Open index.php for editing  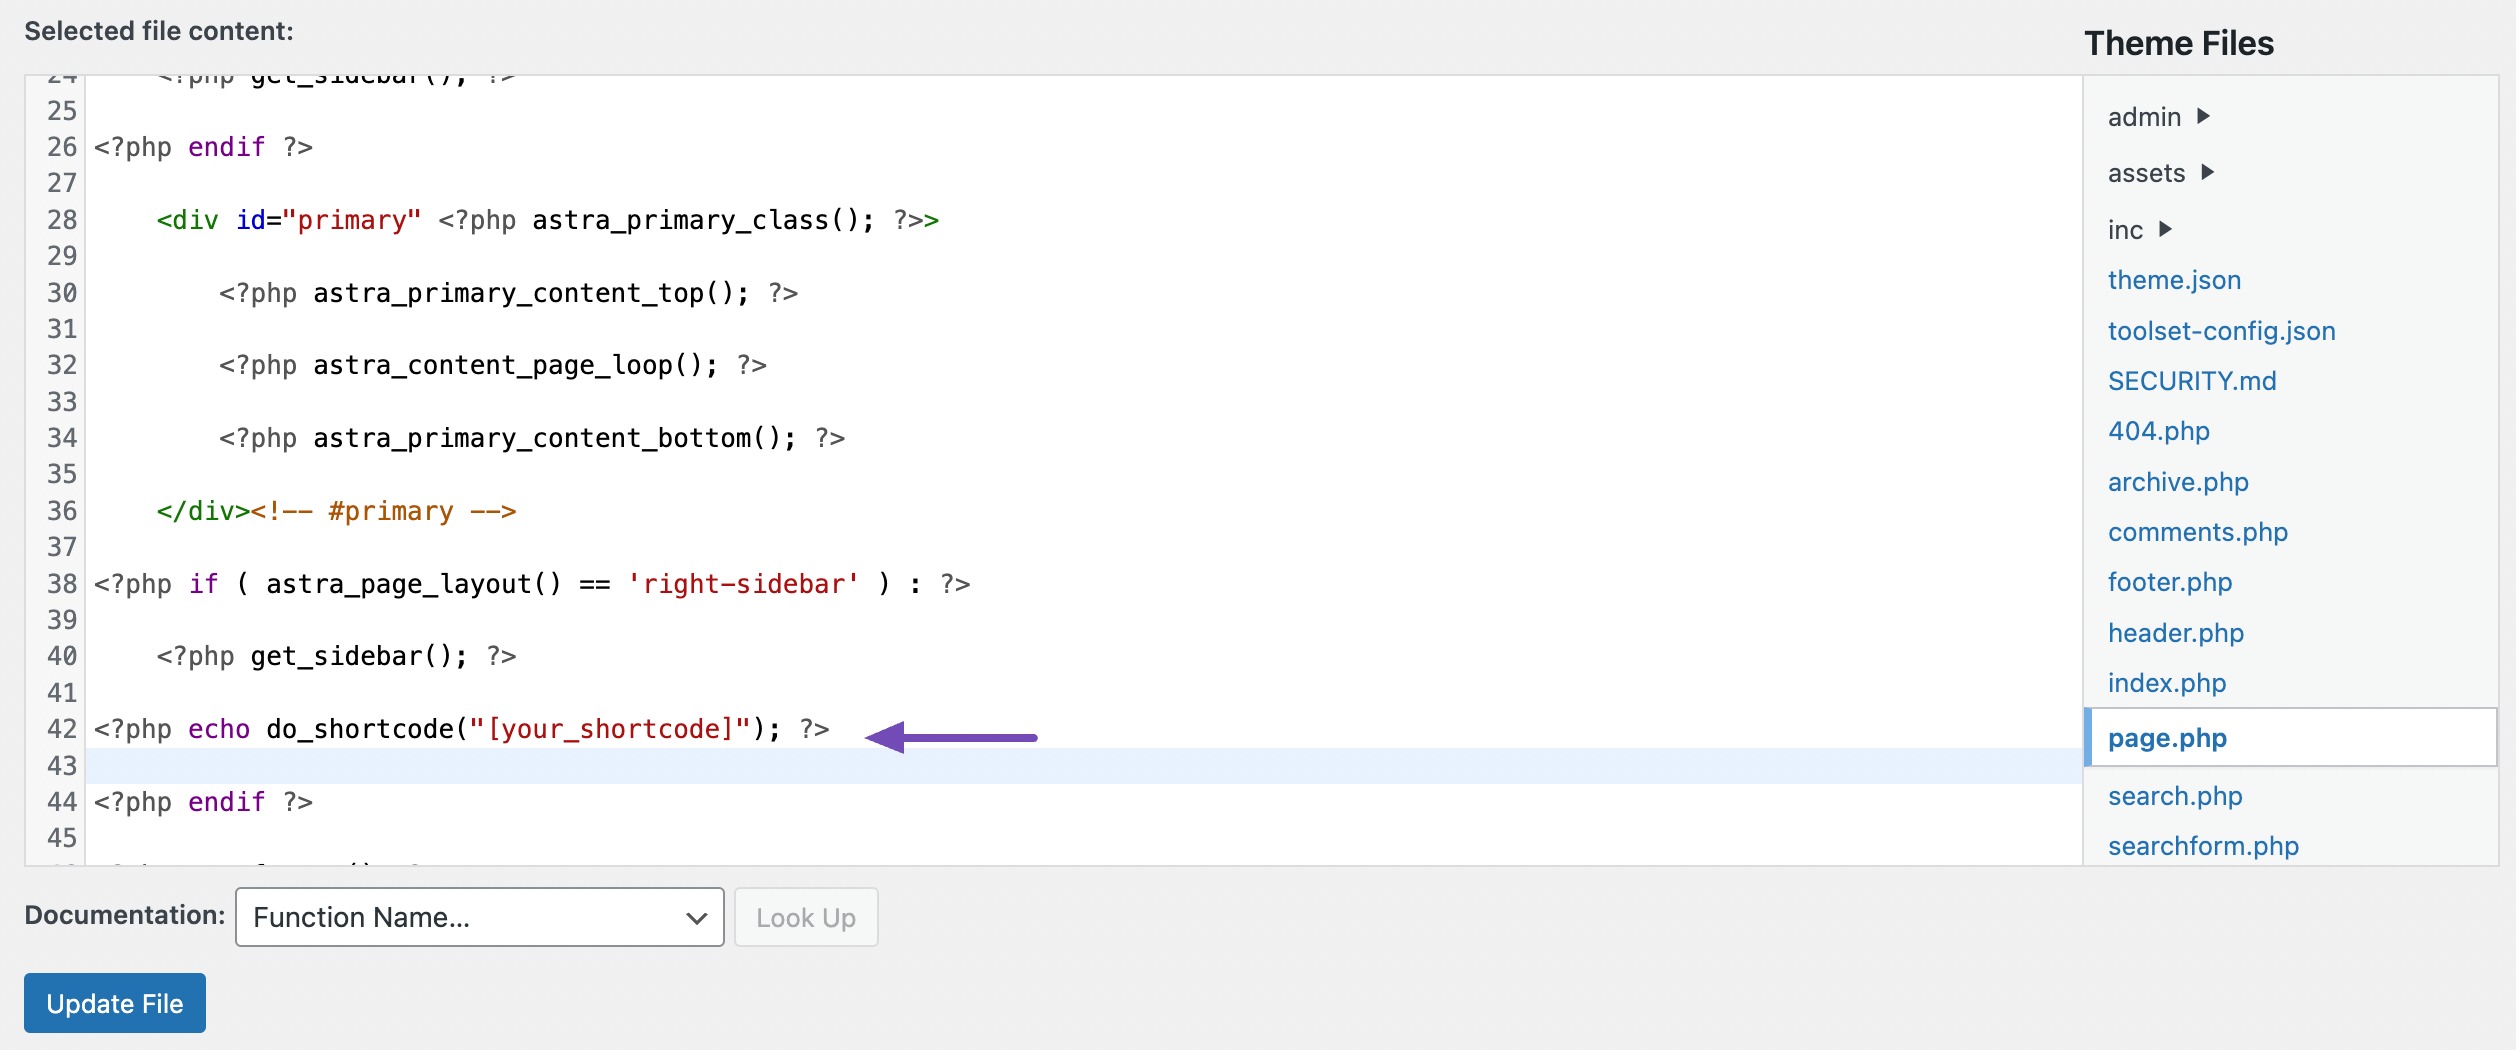2169,683
